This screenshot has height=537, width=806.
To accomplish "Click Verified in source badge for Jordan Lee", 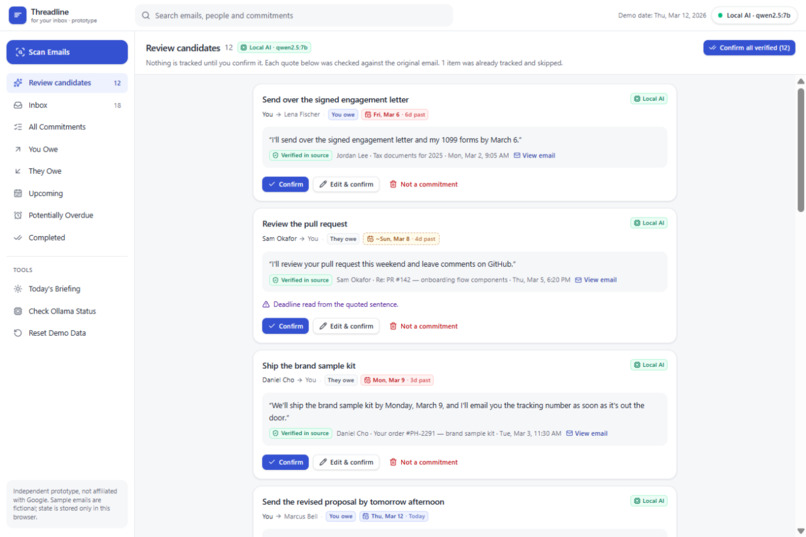I will (301, 156).
